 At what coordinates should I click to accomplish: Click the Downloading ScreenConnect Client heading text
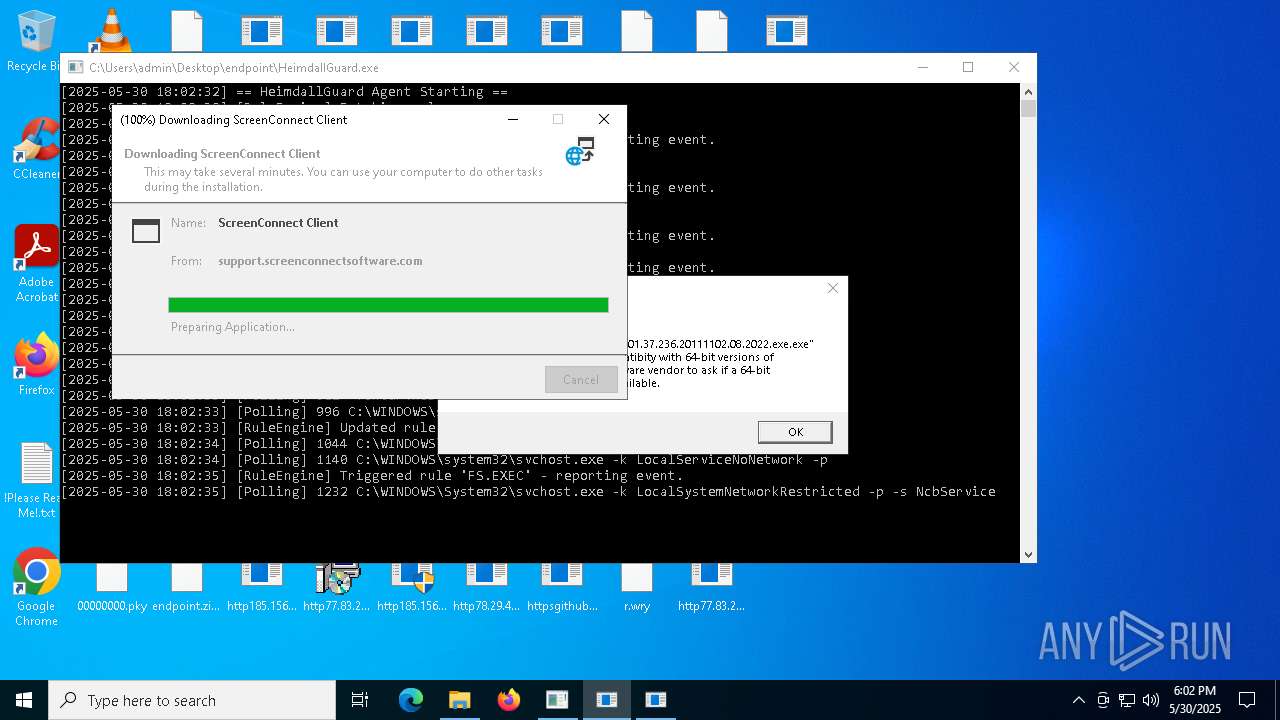click(222, 154)
